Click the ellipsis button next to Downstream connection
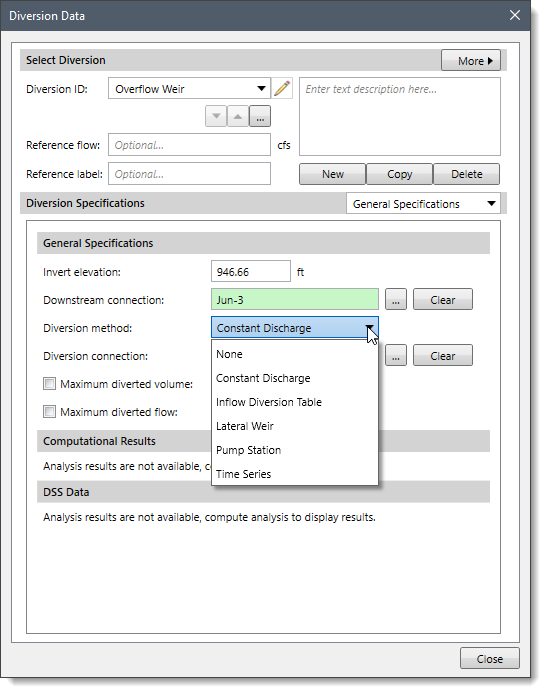 [x=396, y=300]
